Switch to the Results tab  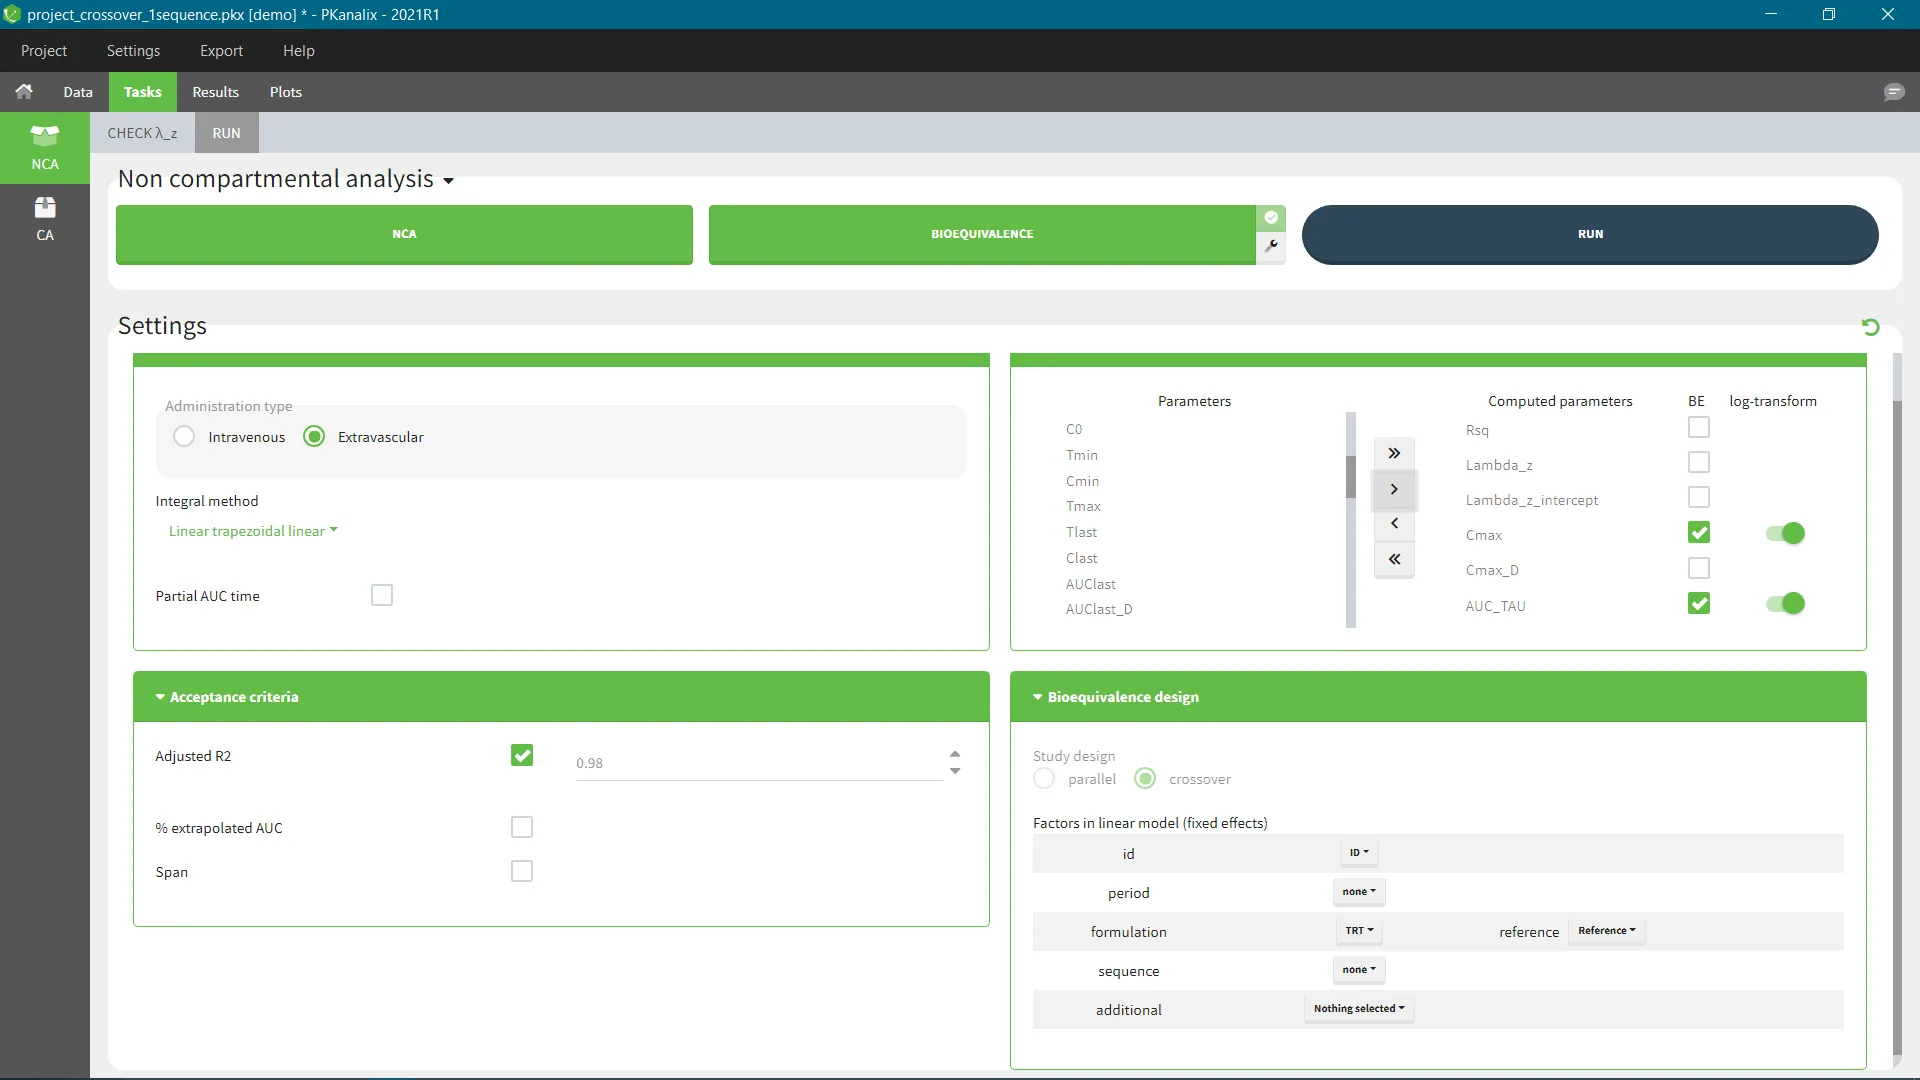pos(215,92)
